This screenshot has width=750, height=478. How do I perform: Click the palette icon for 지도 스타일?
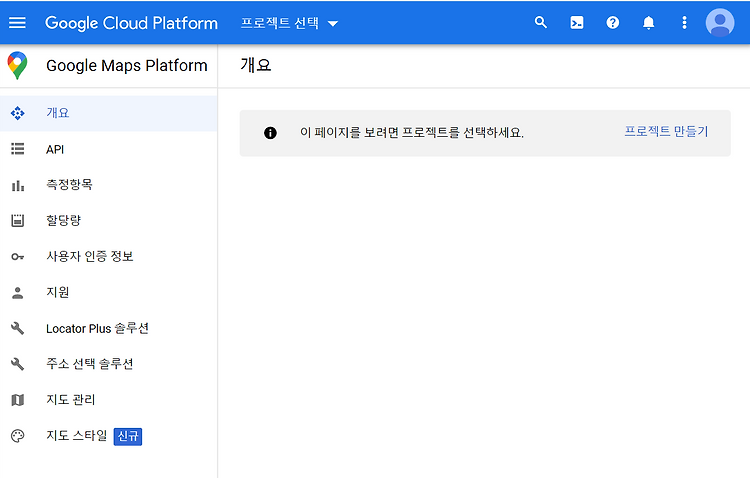(18, 436)
